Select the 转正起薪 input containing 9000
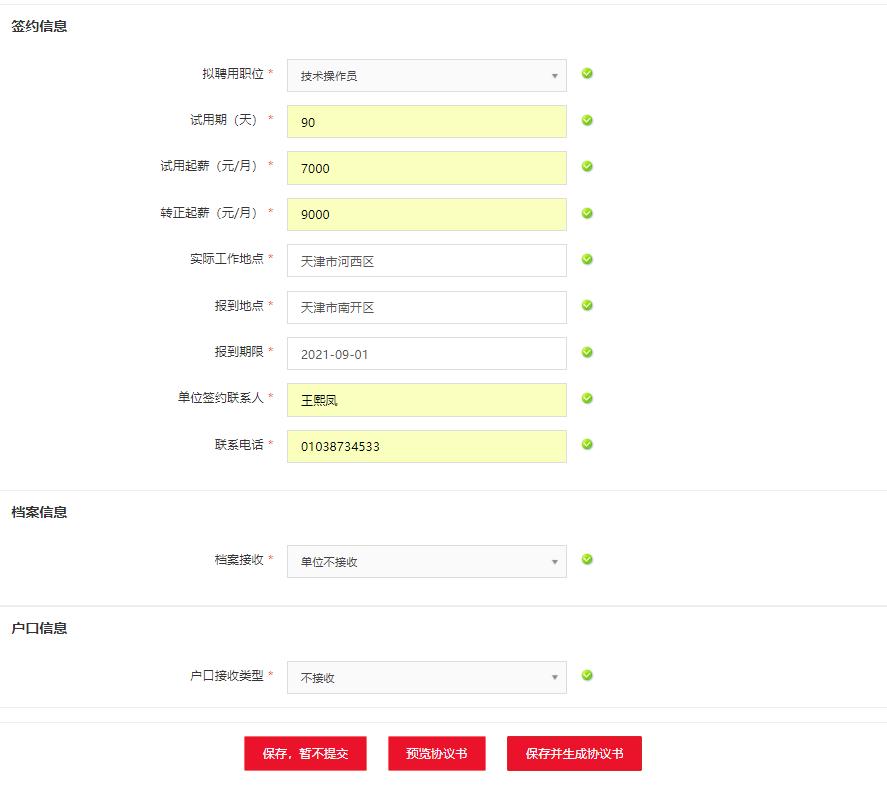Viewport: 887px width, 785px height. click(426, 215)
